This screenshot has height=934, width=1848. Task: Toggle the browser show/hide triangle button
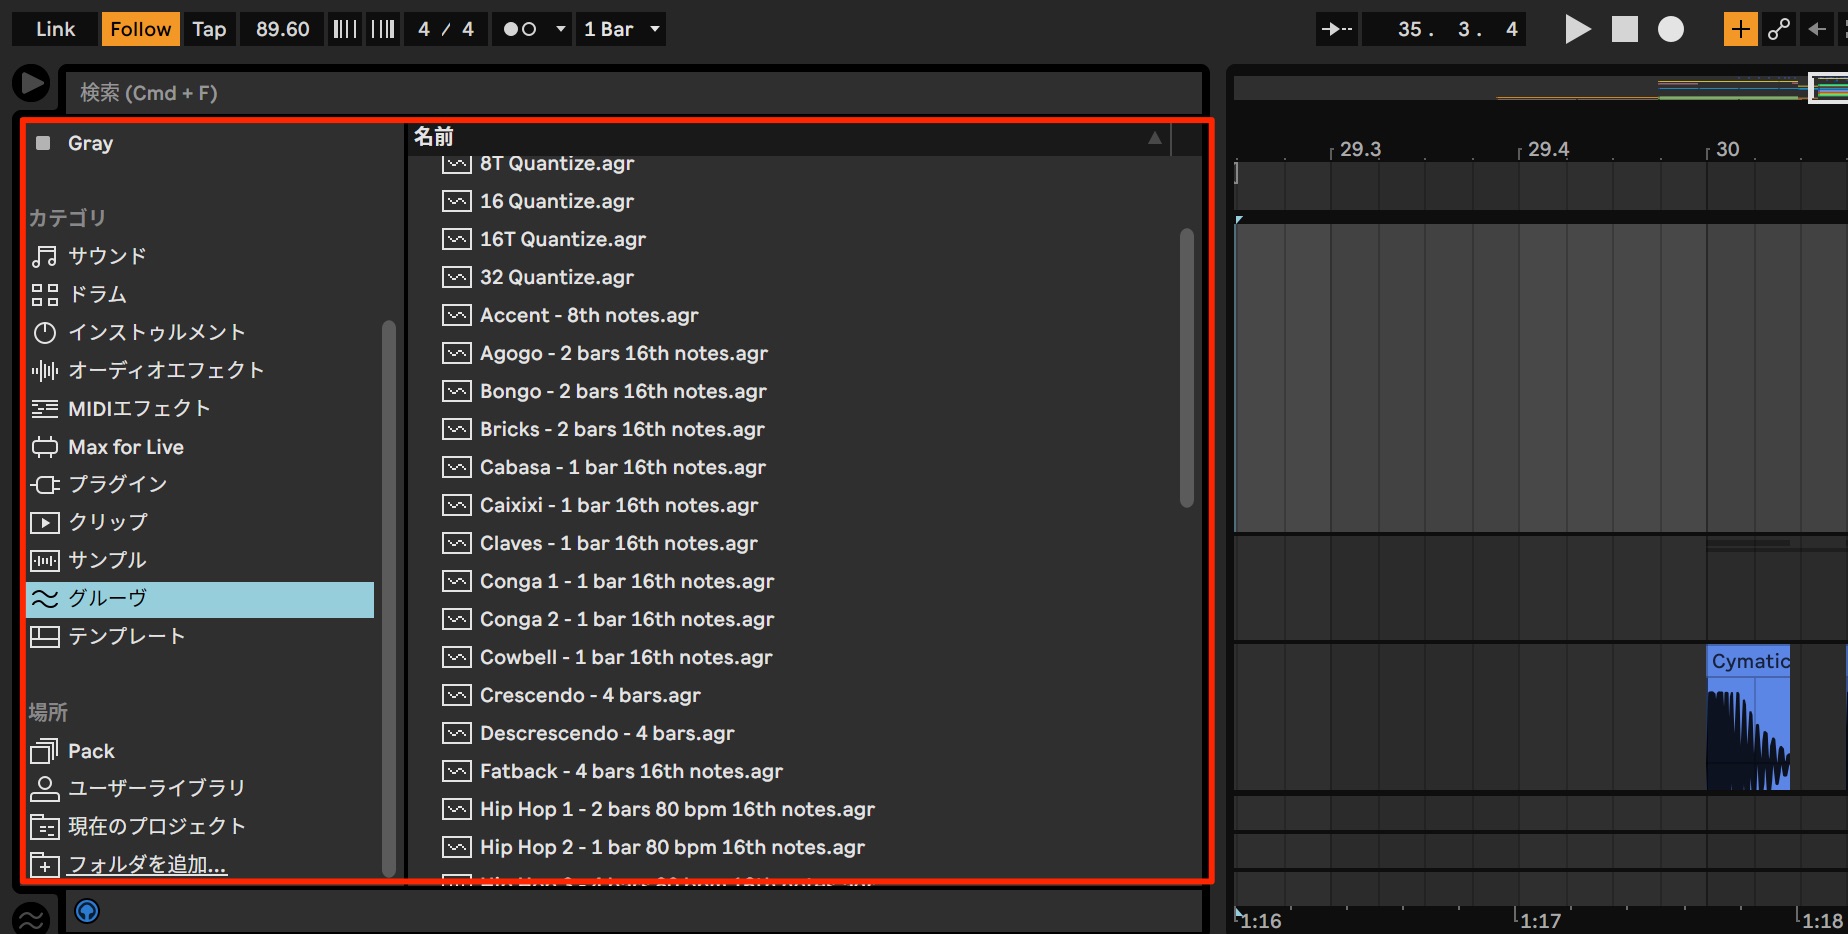tap(31, 83)
